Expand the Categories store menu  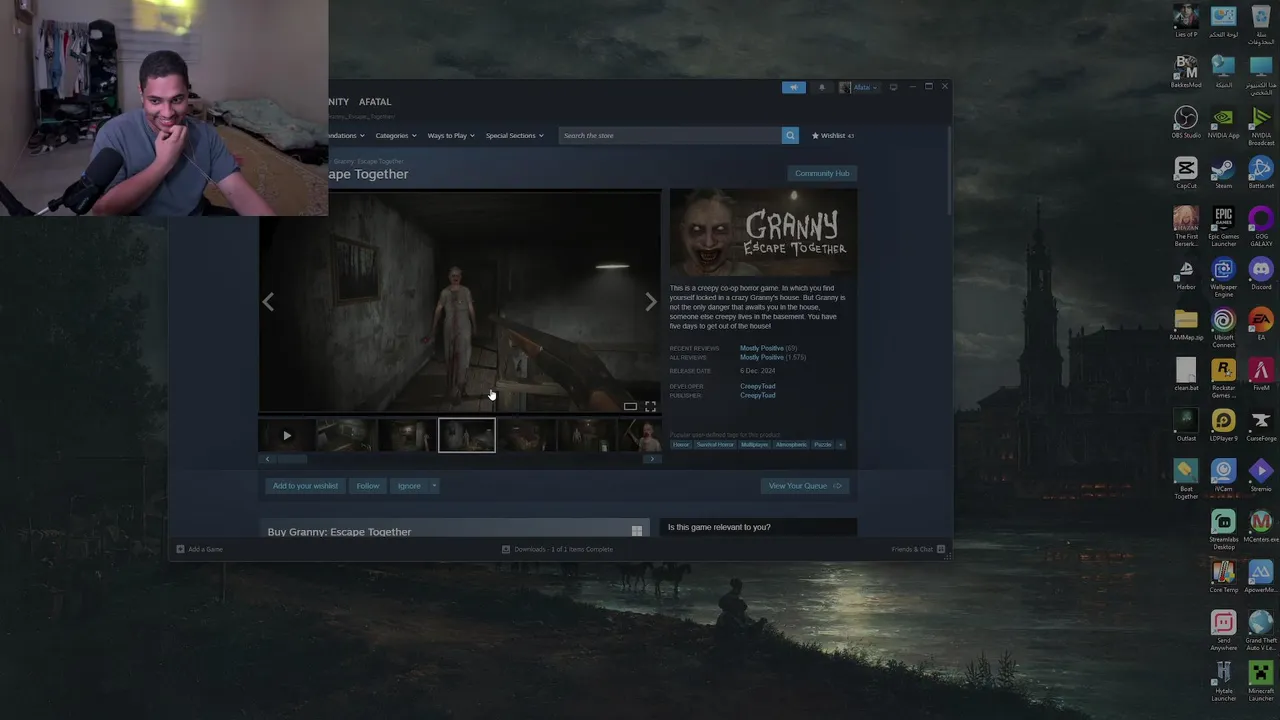[x=396, y=135]
